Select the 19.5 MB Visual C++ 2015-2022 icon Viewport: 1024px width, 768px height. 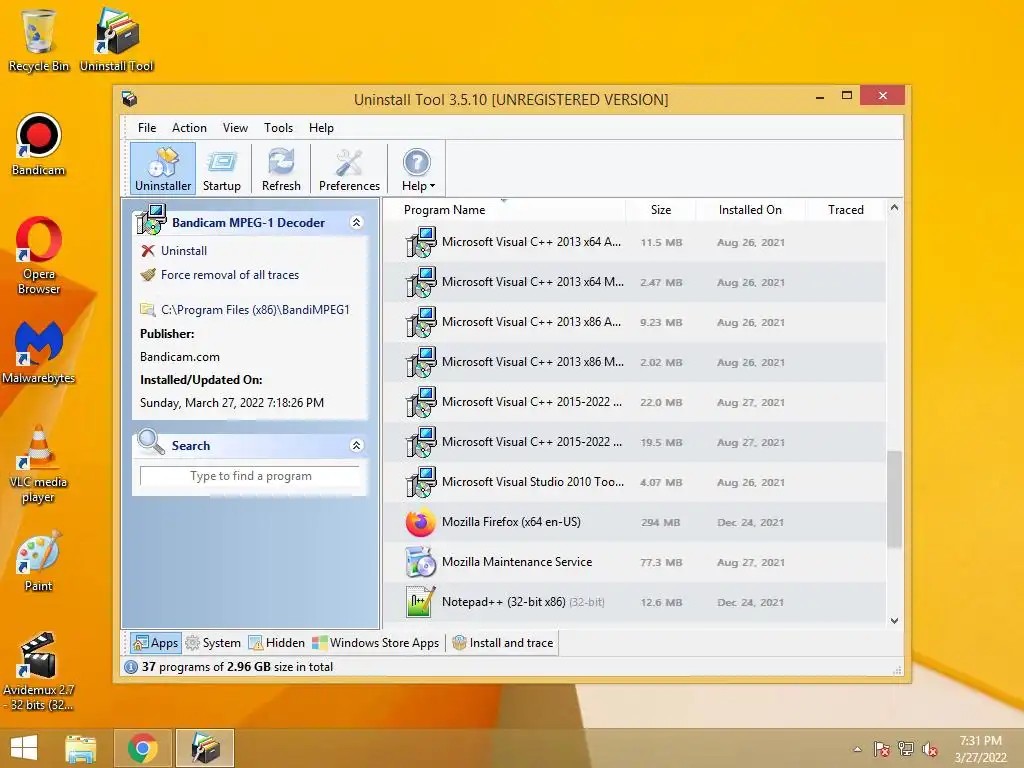(421, 442)
